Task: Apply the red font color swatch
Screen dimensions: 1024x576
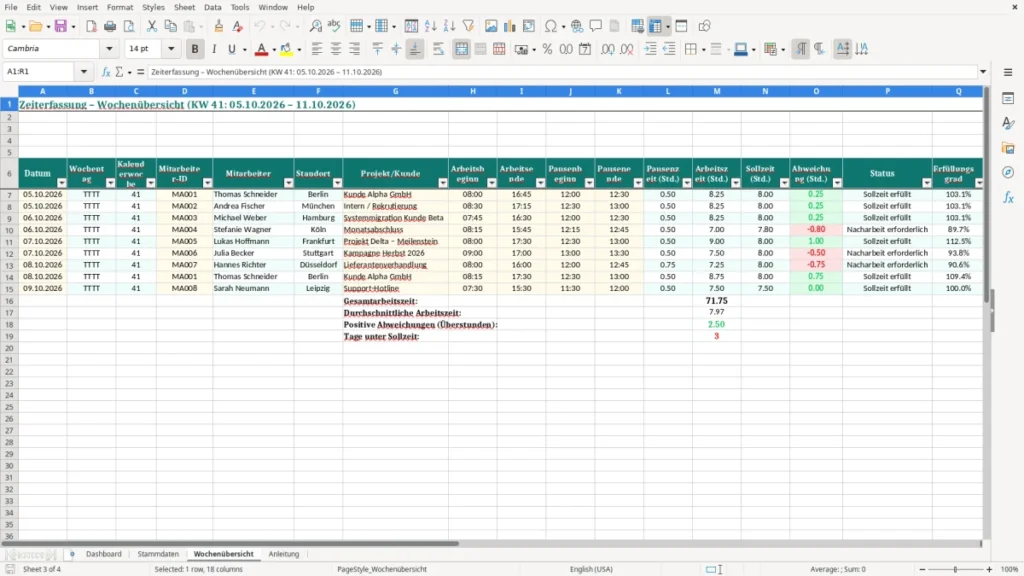Action: pyautogui.click(x=261, y=49)
